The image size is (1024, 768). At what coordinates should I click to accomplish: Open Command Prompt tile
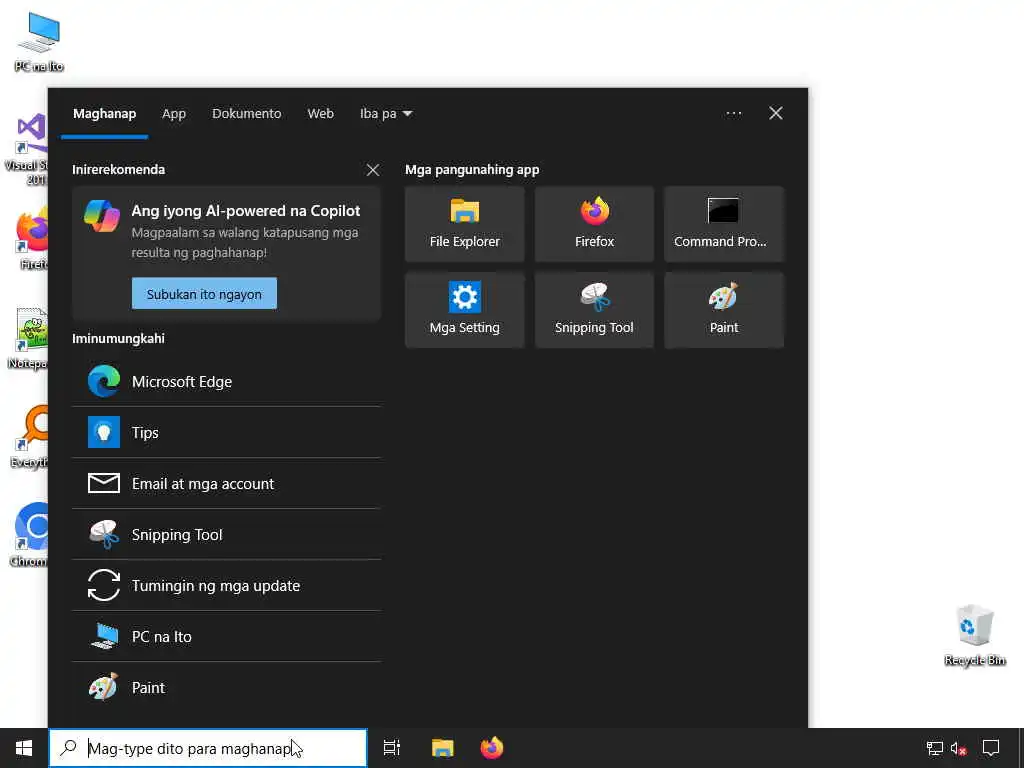(x=724, y=224)
